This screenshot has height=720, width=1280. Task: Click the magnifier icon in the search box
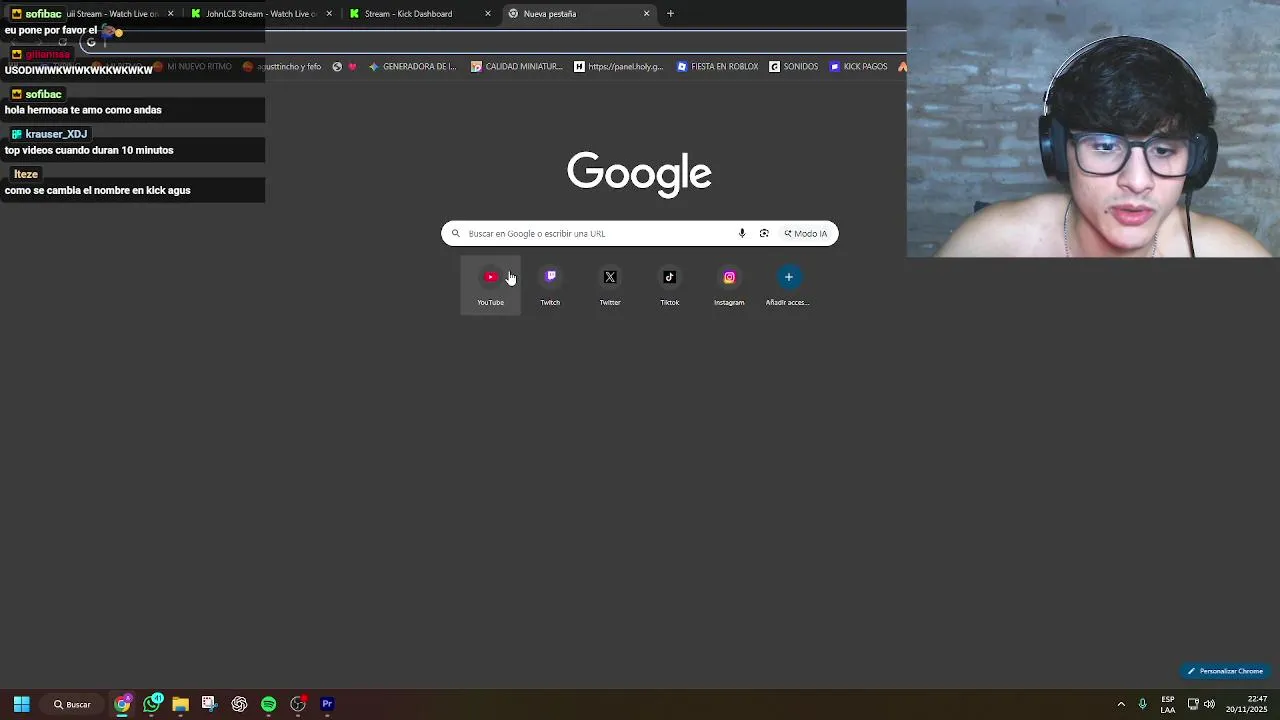455,233
